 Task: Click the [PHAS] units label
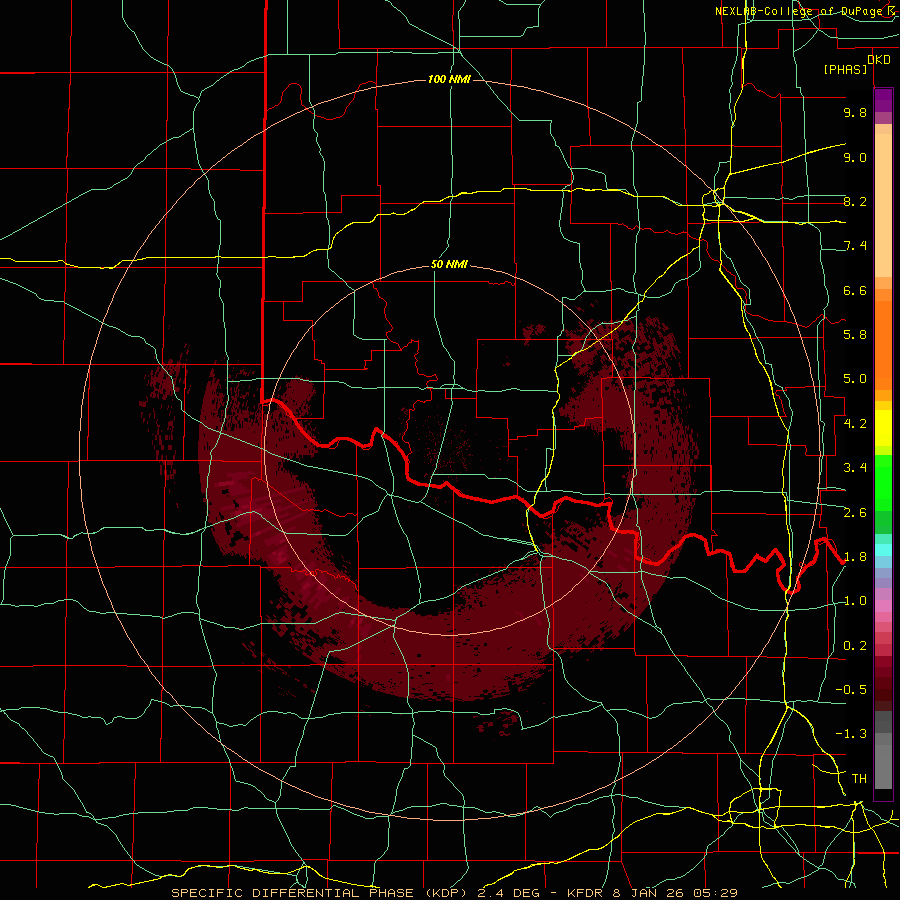[845, 69]
